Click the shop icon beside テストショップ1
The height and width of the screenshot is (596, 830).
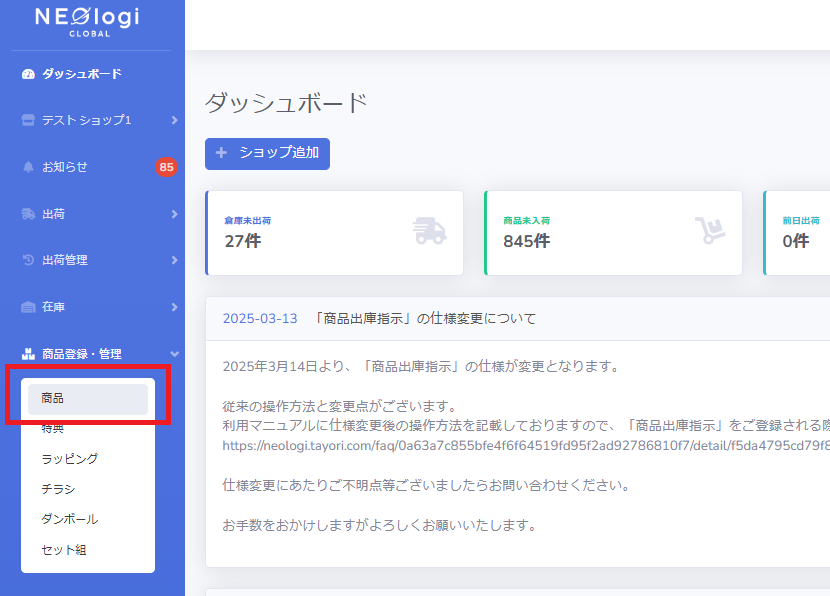click(28, 120)
